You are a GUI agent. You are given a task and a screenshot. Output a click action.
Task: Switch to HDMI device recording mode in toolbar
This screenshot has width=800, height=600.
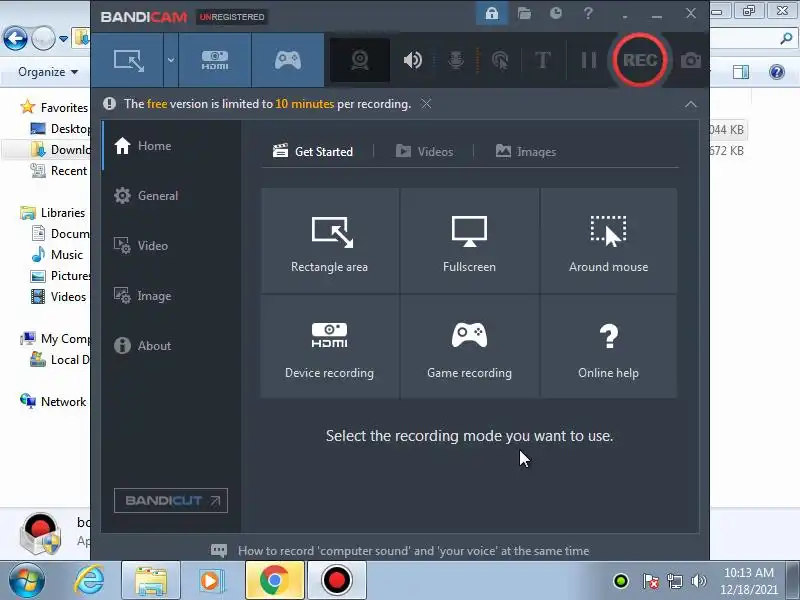(x=215, y=60)
